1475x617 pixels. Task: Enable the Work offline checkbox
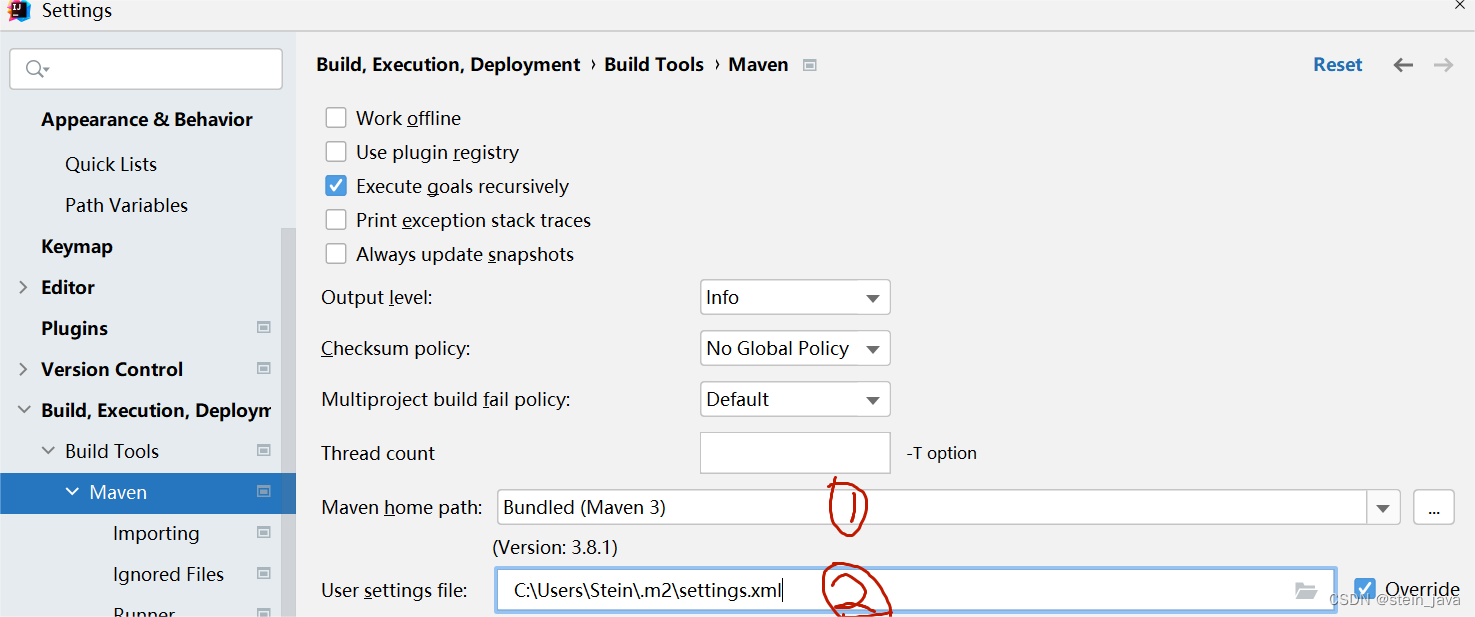click(336, 118)
